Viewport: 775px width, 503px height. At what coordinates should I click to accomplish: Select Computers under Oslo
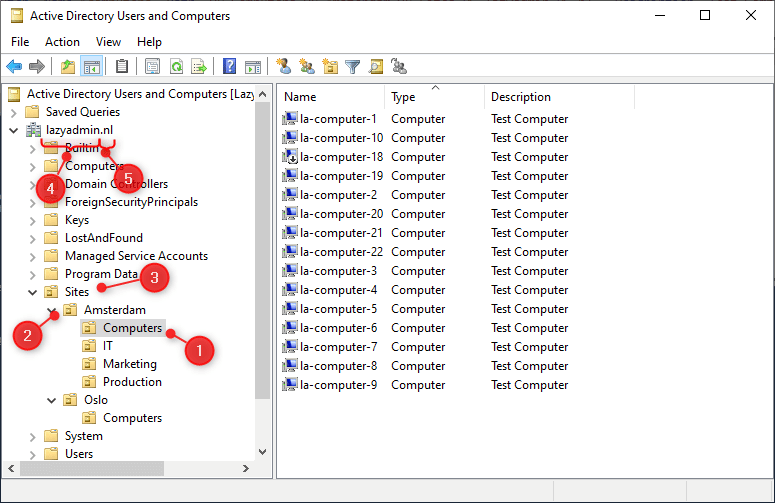(x=132, y=418)
